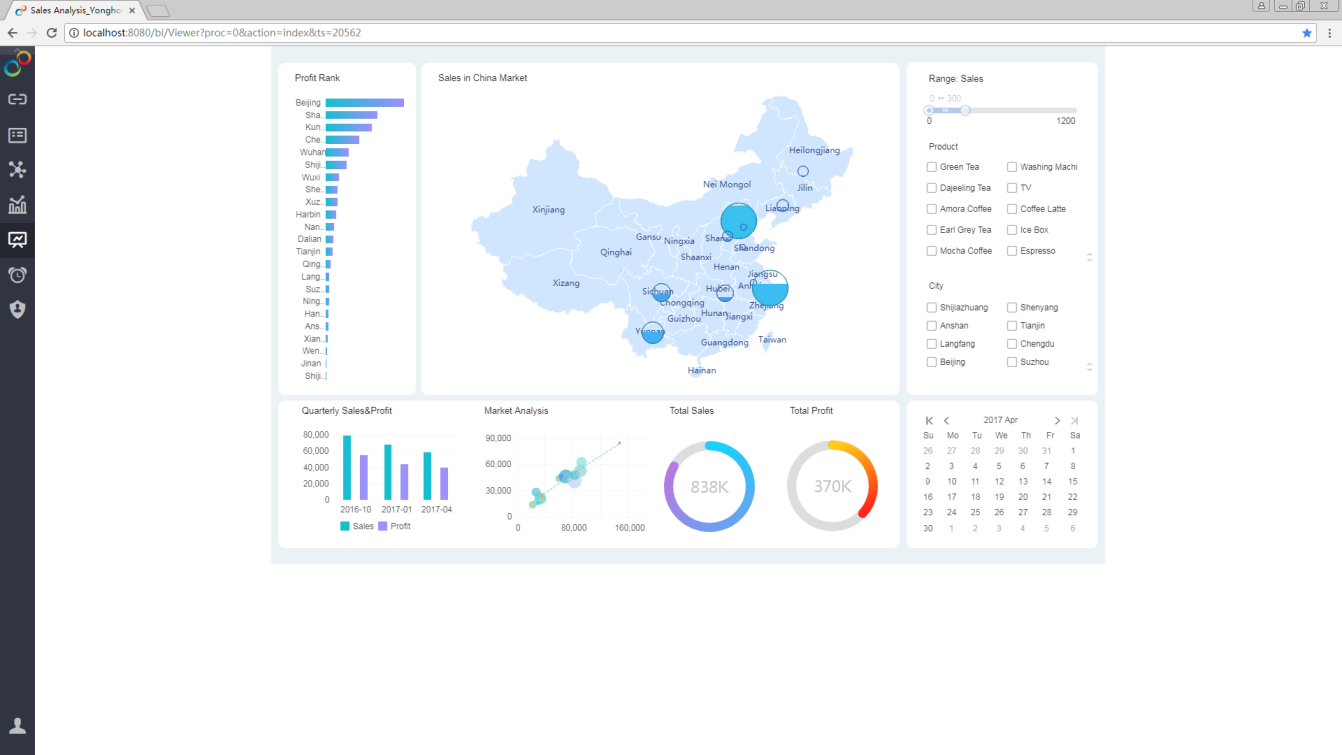
Task: Click the Xinjiang region on the map
Action: (x=548, y=210)
